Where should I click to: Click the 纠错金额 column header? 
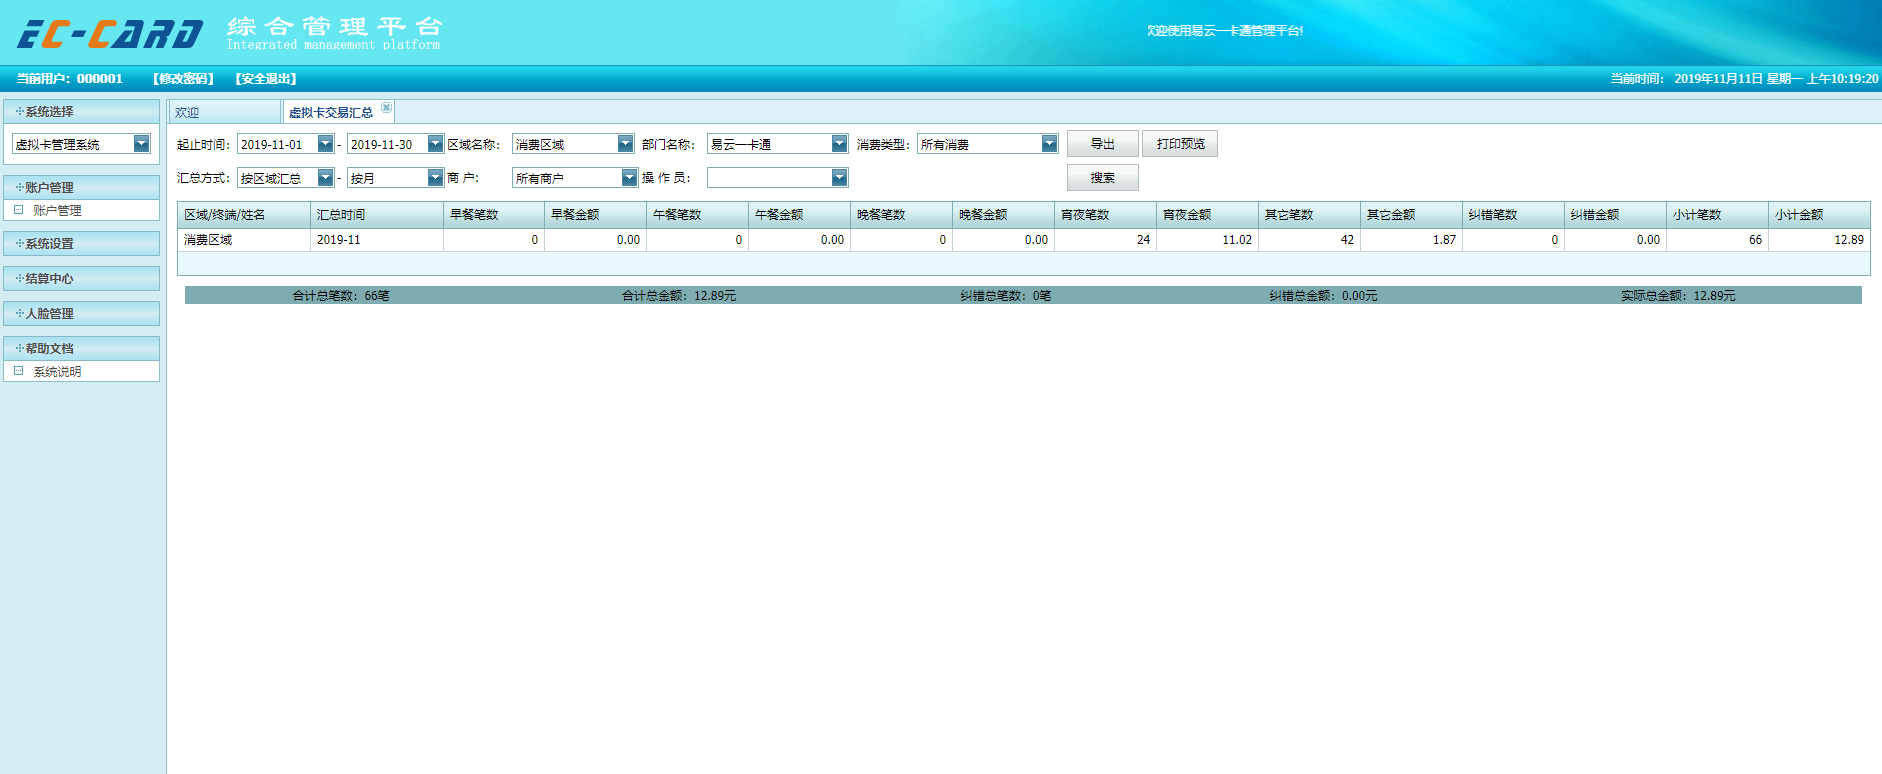coord(1616,215)
